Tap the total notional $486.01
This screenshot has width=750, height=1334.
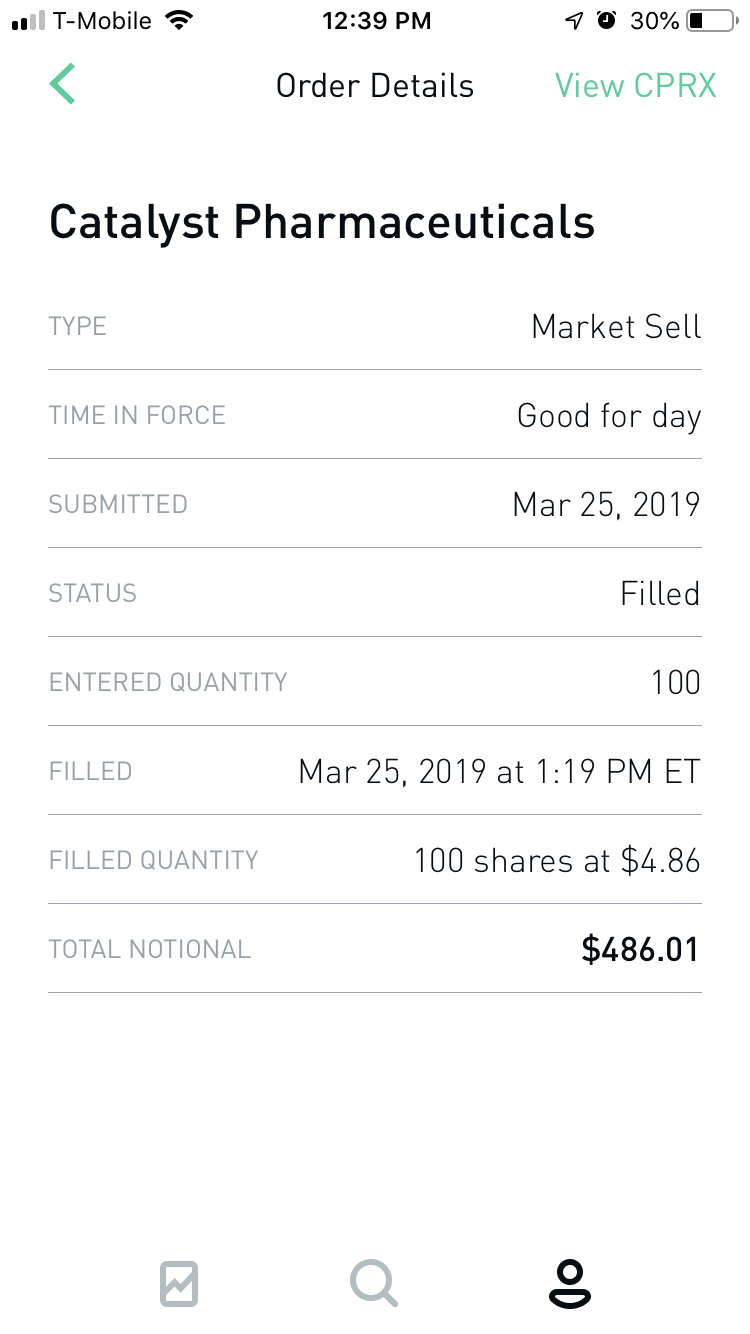(640, 950)
